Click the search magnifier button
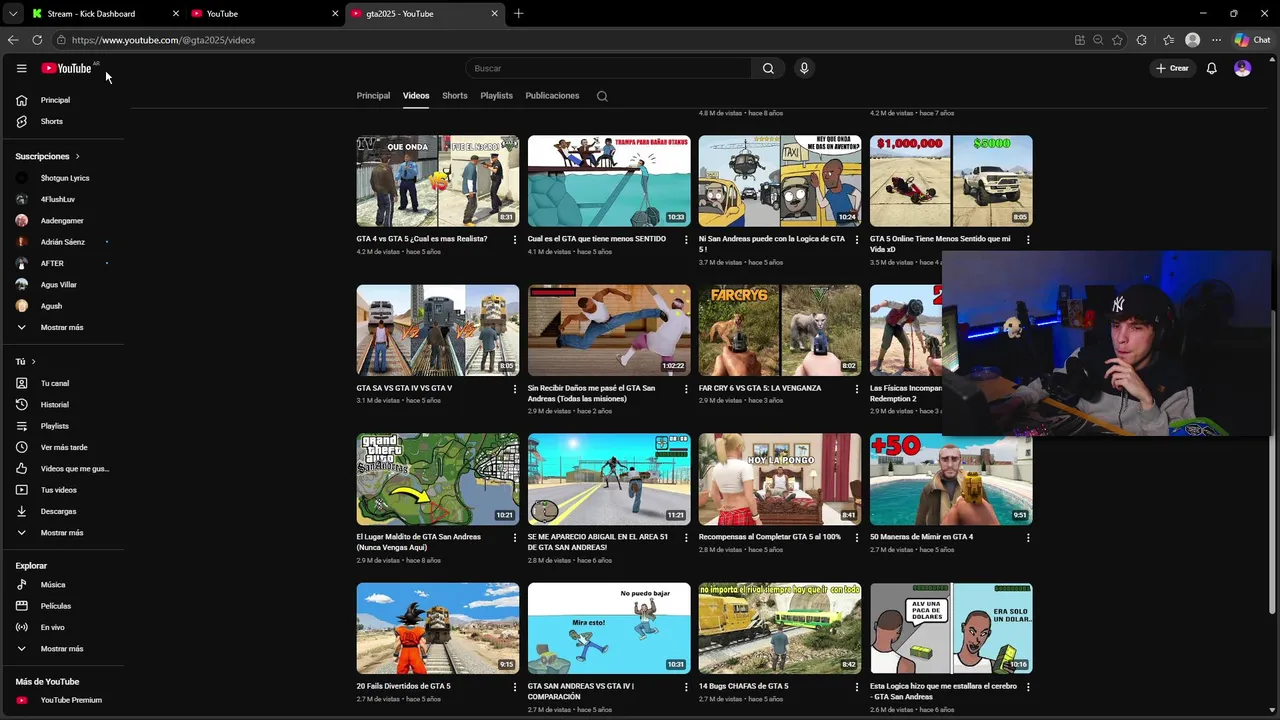This screenshot has height=720, width=1280. 768,68
